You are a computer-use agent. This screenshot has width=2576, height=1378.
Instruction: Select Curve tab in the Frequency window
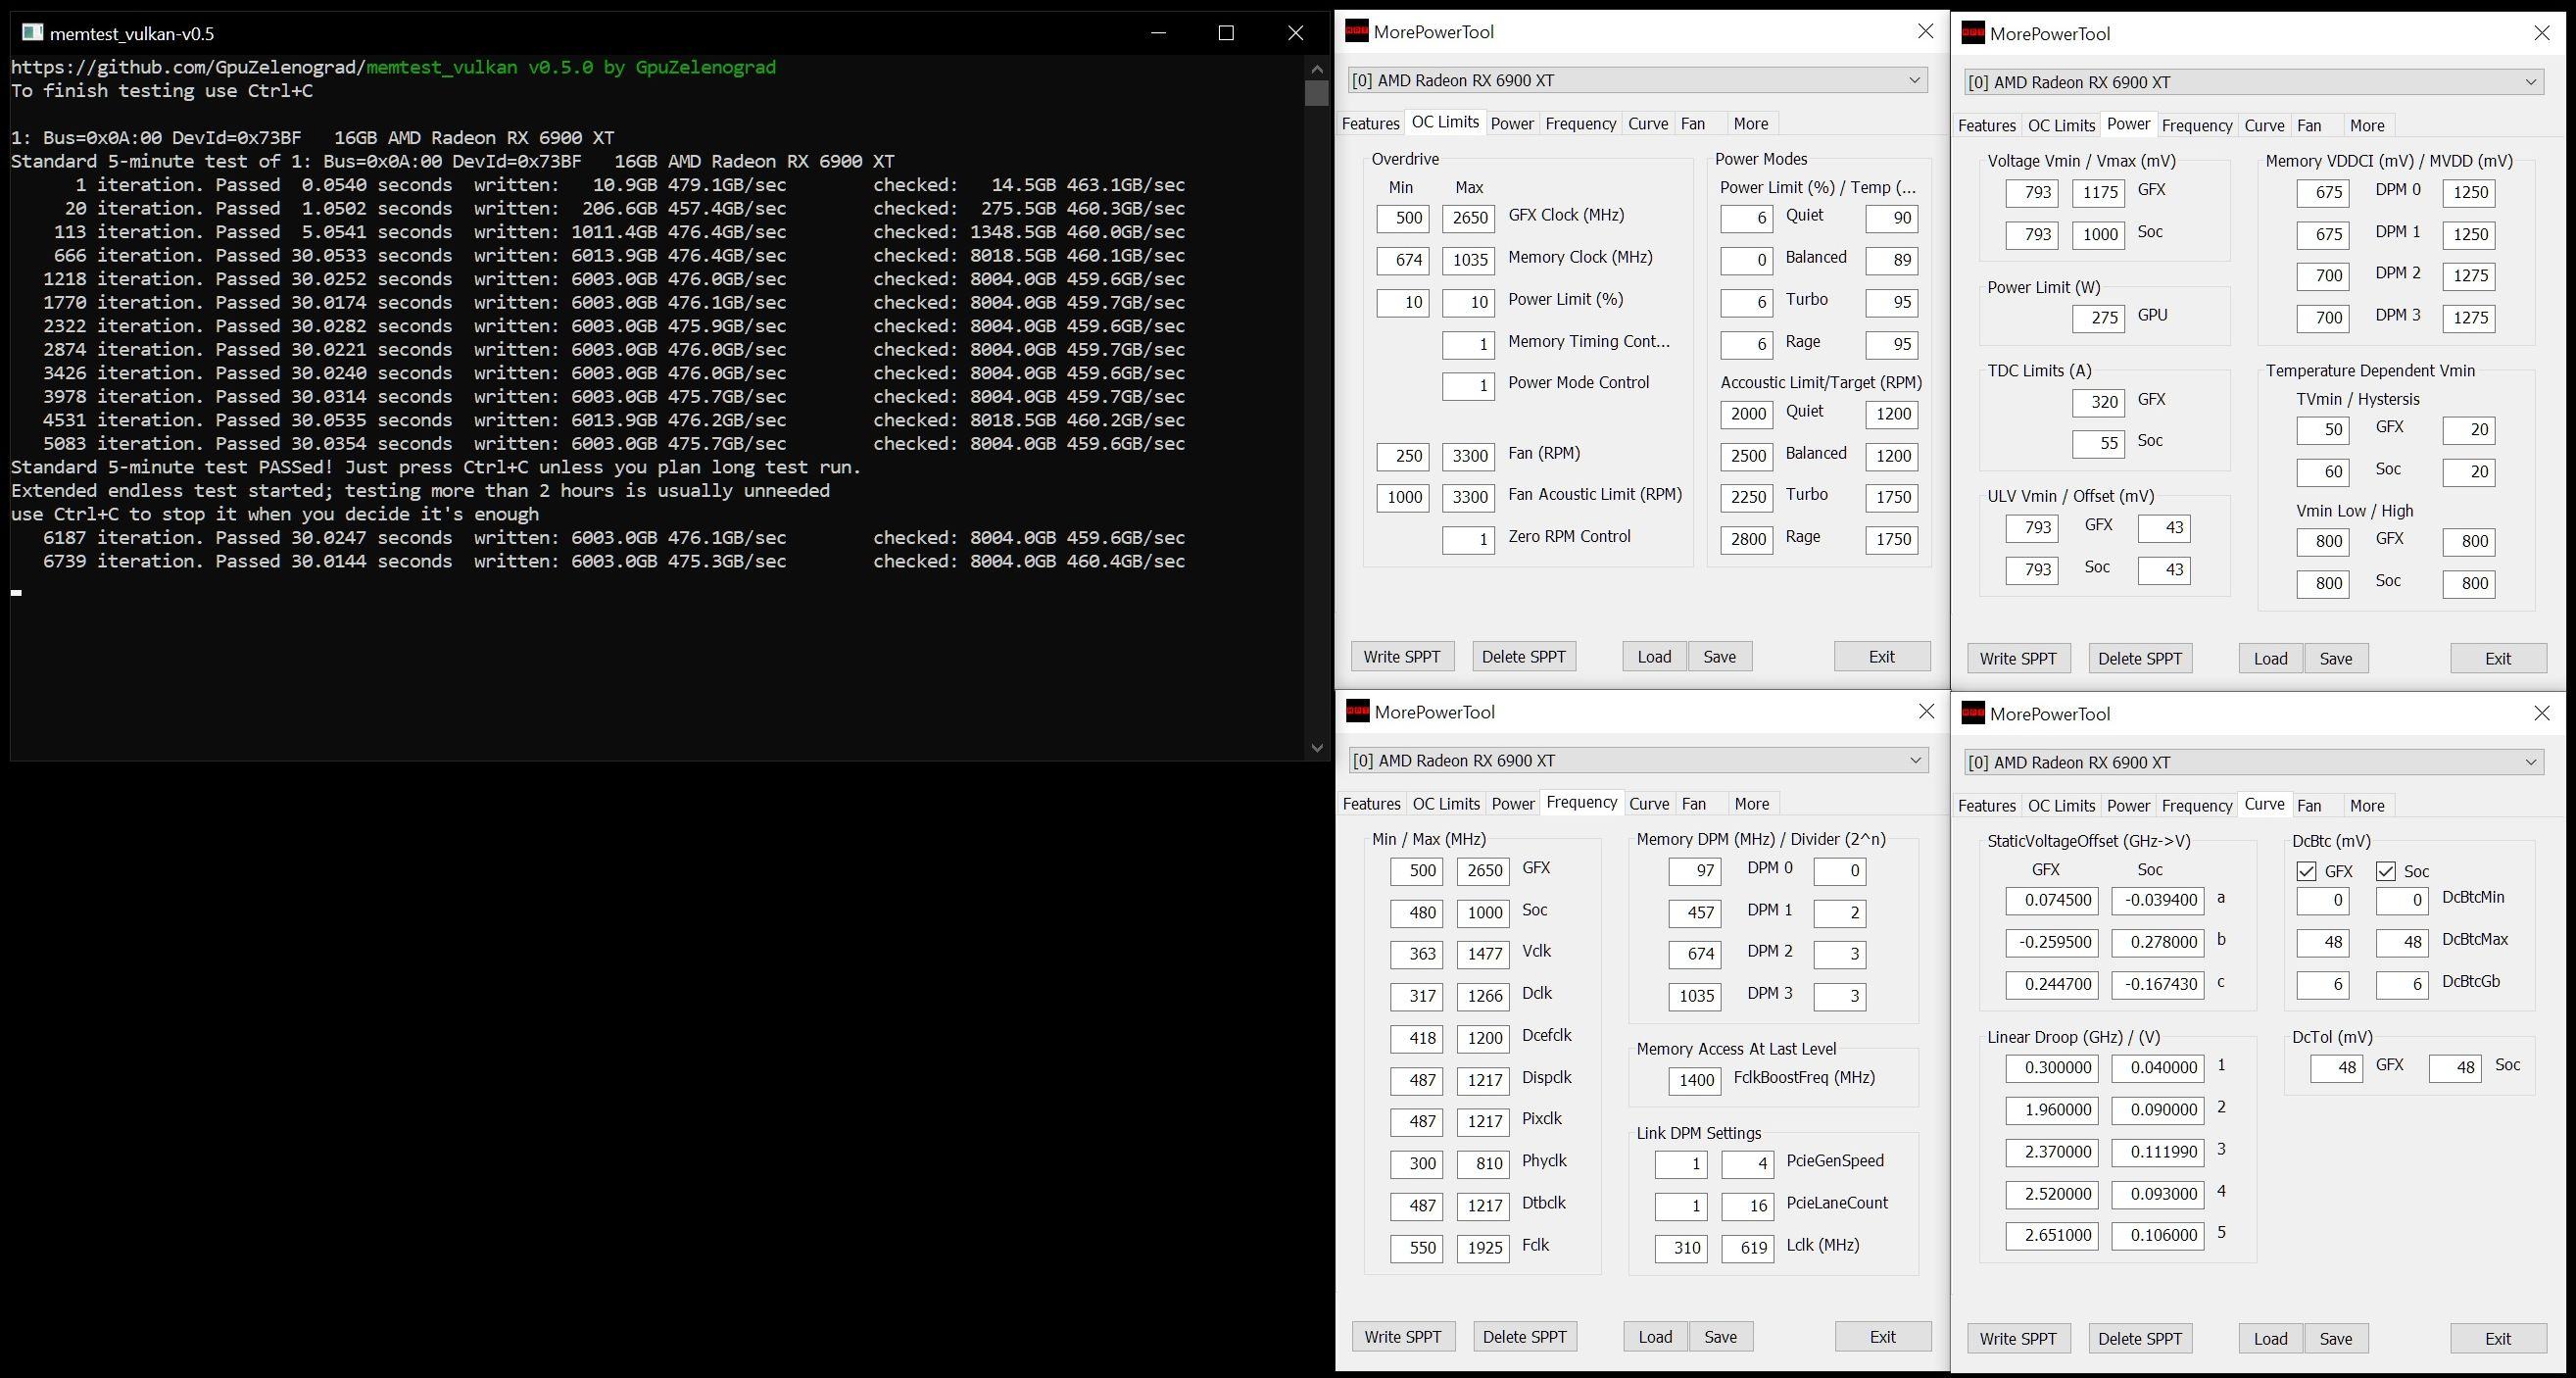coord(1649,804)
